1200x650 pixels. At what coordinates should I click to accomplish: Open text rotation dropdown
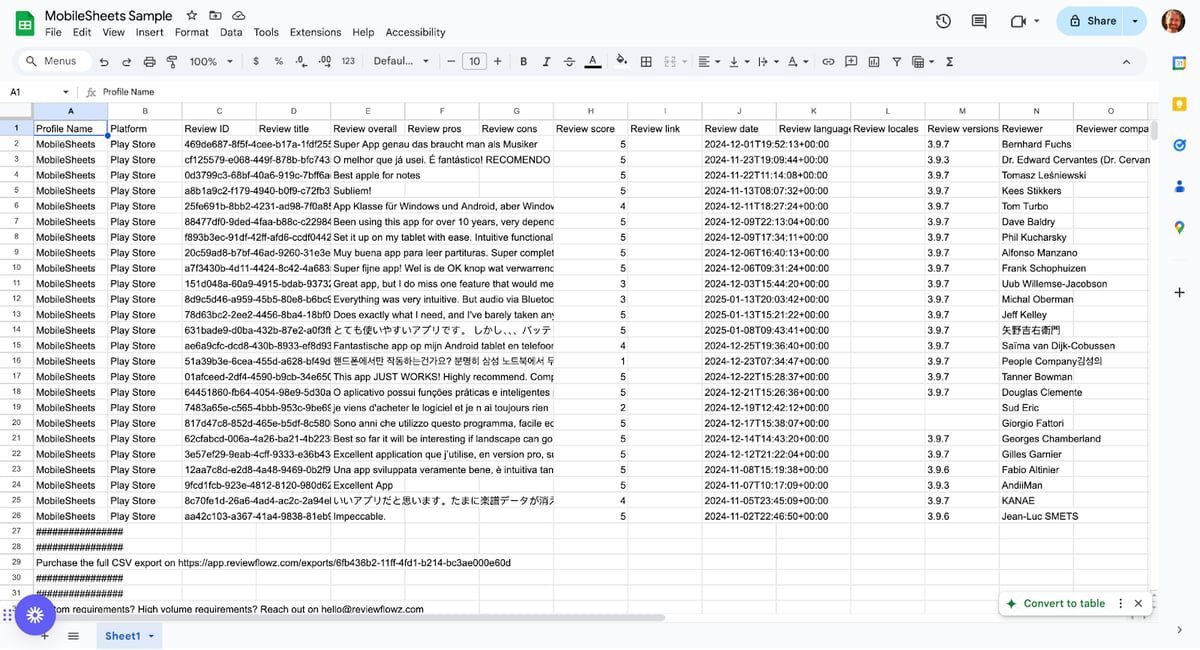coord(798,61)
